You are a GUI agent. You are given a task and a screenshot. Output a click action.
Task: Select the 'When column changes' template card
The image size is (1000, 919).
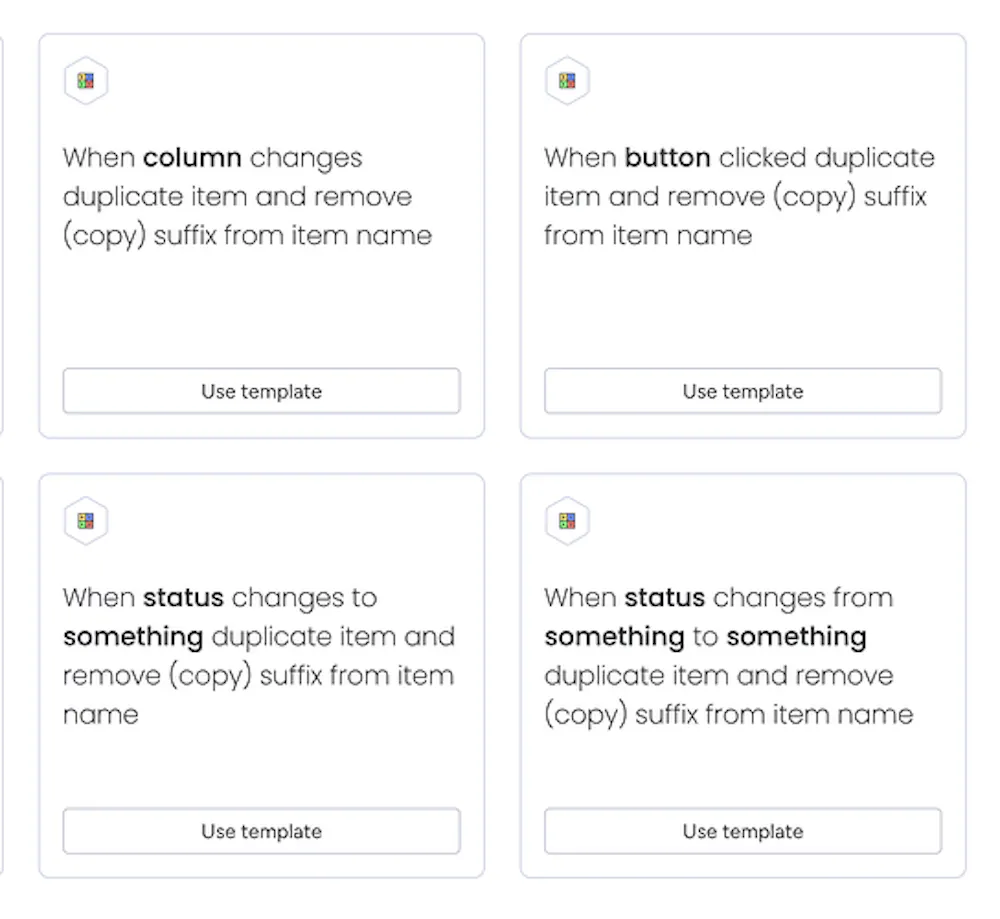(x=261, y=290)
